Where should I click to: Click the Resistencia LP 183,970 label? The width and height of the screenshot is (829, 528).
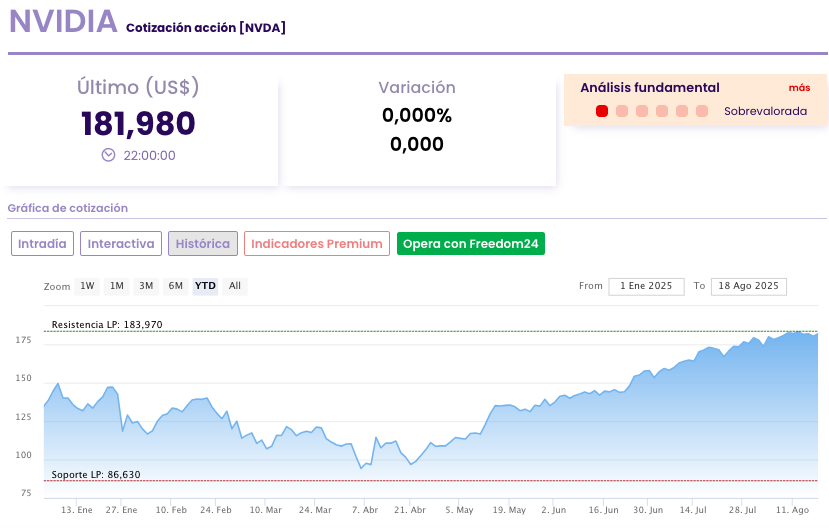pos(107,325)
